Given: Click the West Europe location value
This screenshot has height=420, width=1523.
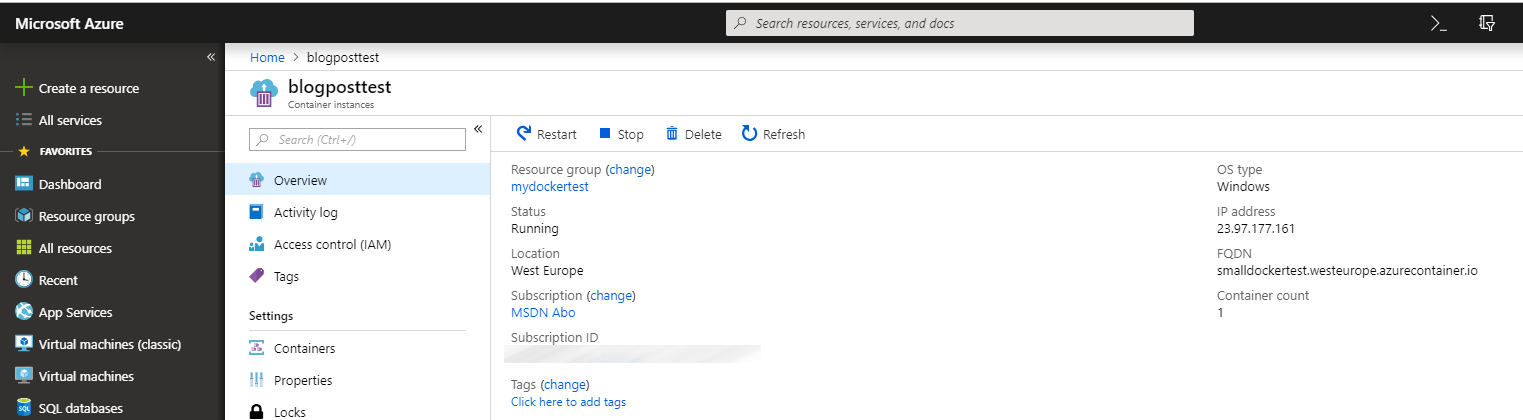Looking at the screenshot, I should click(x=547, y=270).
